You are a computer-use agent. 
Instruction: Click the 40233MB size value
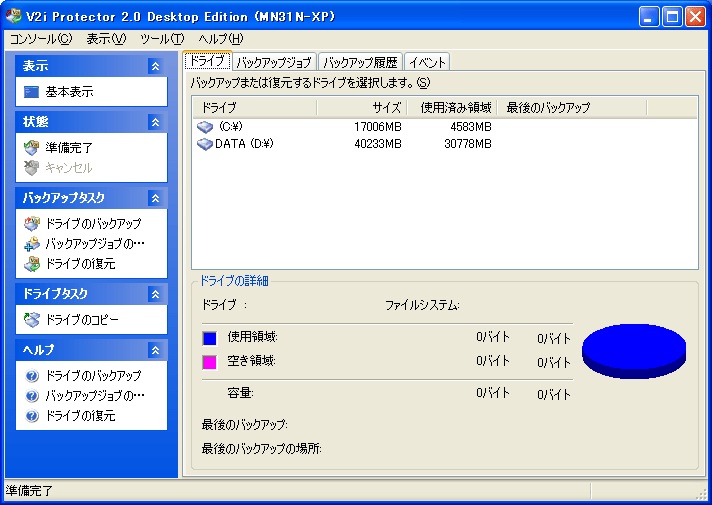coord(378,144)
